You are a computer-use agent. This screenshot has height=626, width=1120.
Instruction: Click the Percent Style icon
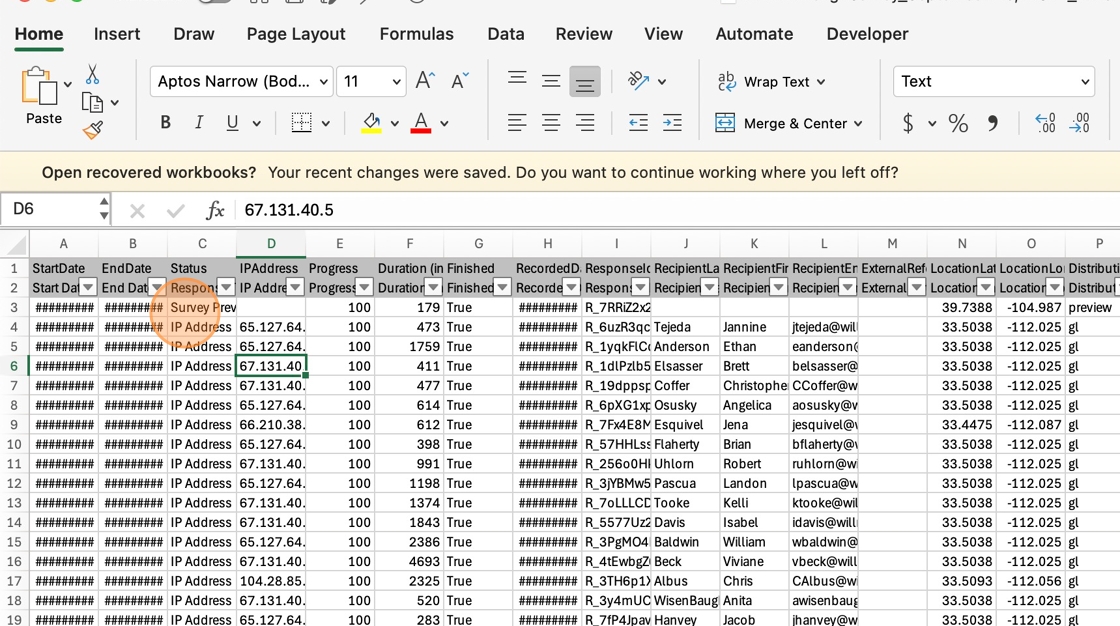click(x=958, y=123)
